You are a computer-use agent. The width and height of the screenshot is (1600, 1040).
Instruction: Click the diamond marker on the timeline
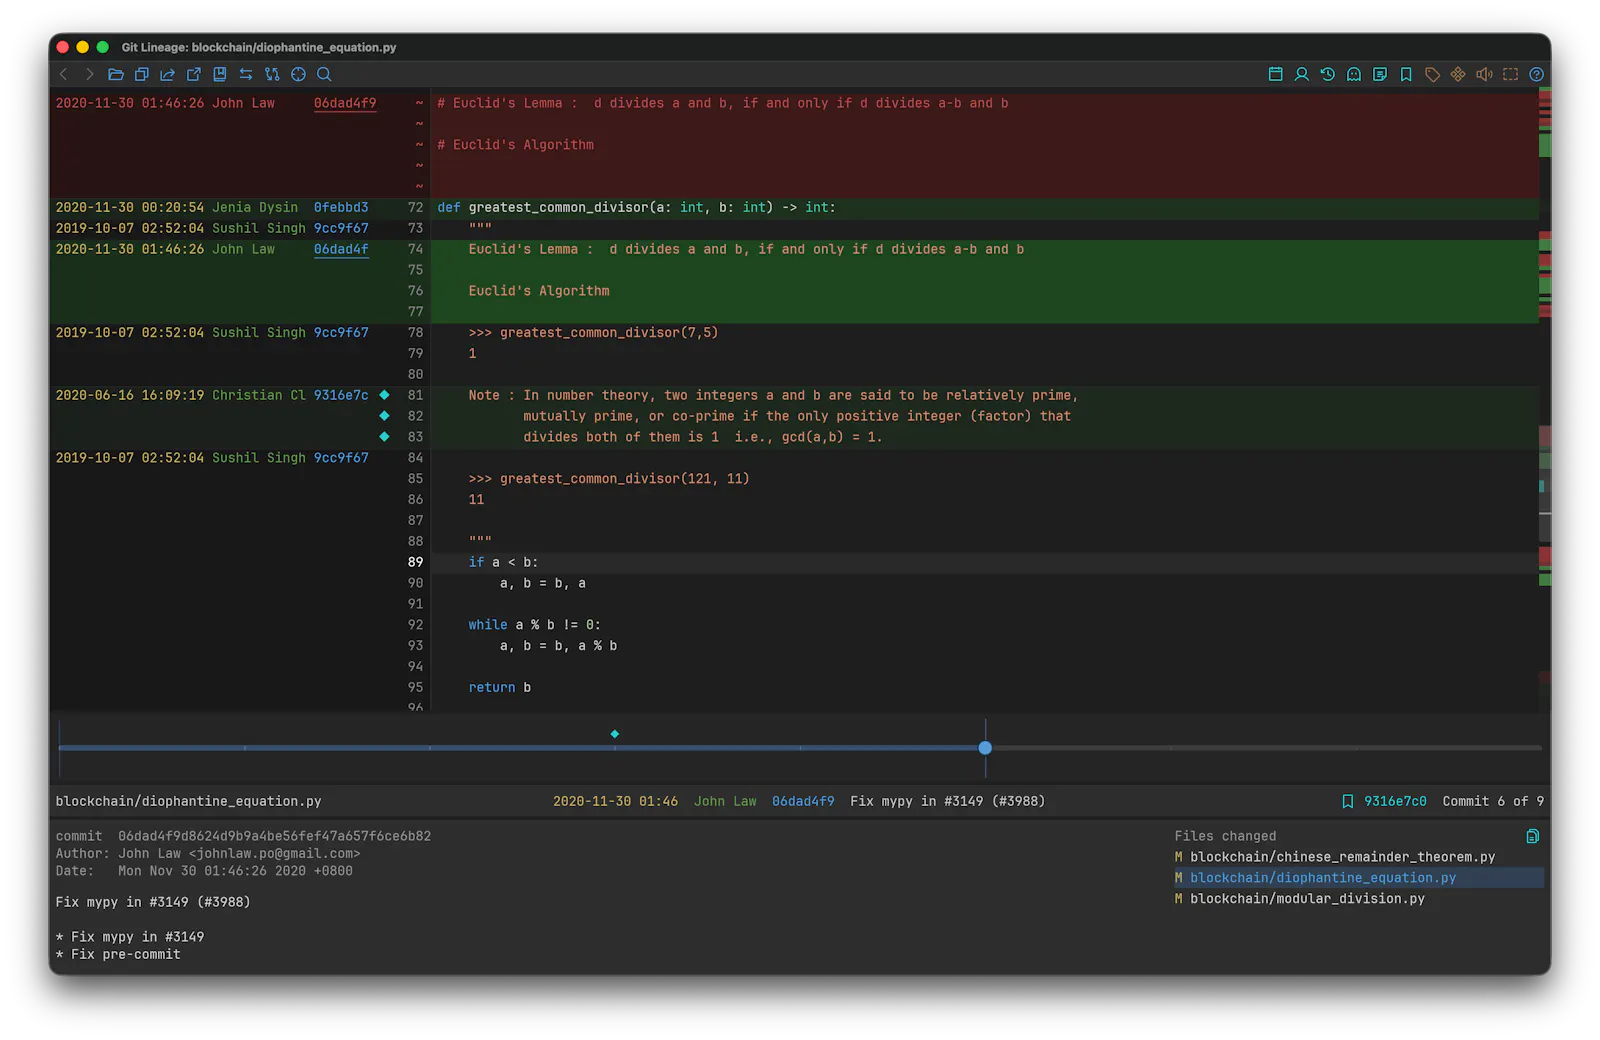pos(615,734)
